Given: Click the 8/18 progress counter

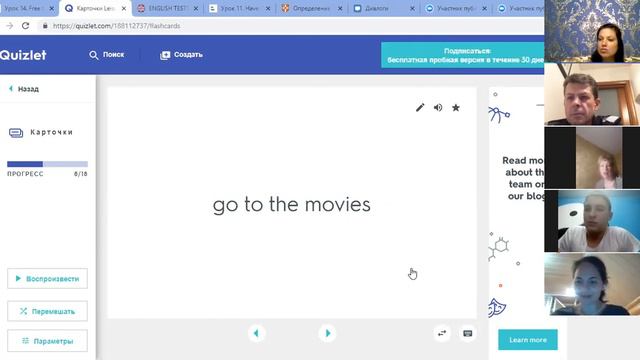Looking at the screenshot, I should [x=81, y=174].
